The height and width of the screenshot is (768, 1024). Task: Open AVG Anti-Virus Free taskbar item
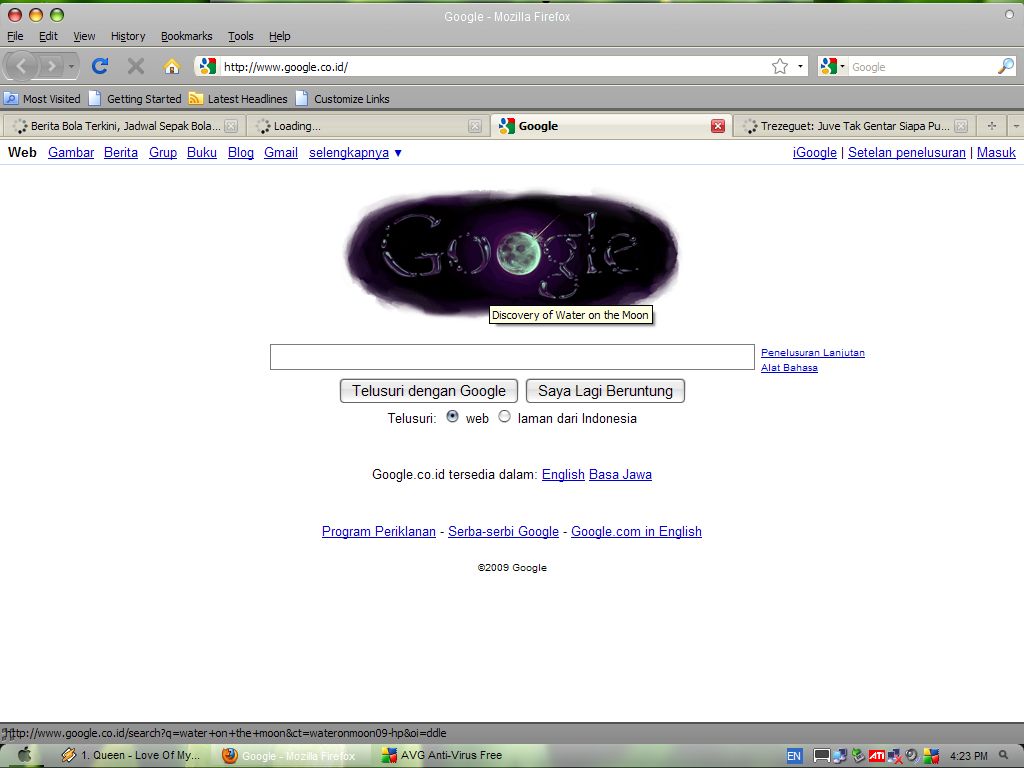[441, 756]
